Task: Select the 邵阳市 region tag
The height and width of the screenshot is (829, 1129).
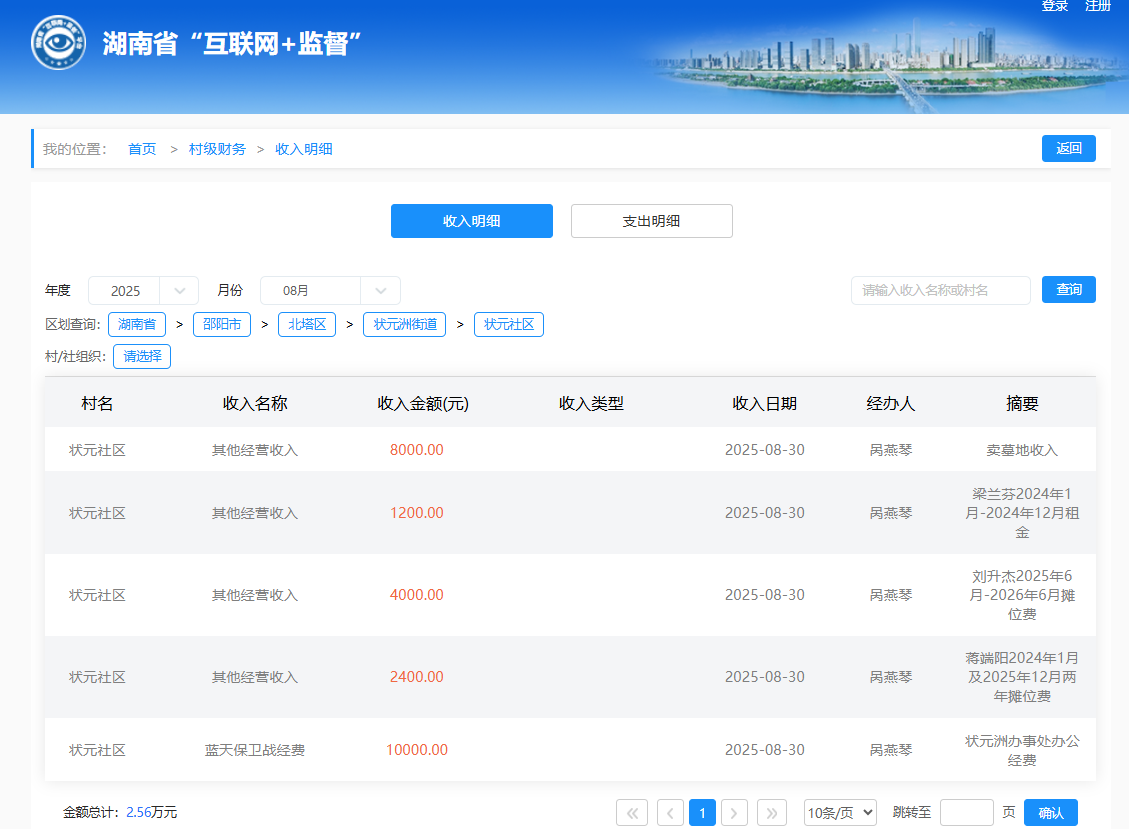Action: coord(222,325)
